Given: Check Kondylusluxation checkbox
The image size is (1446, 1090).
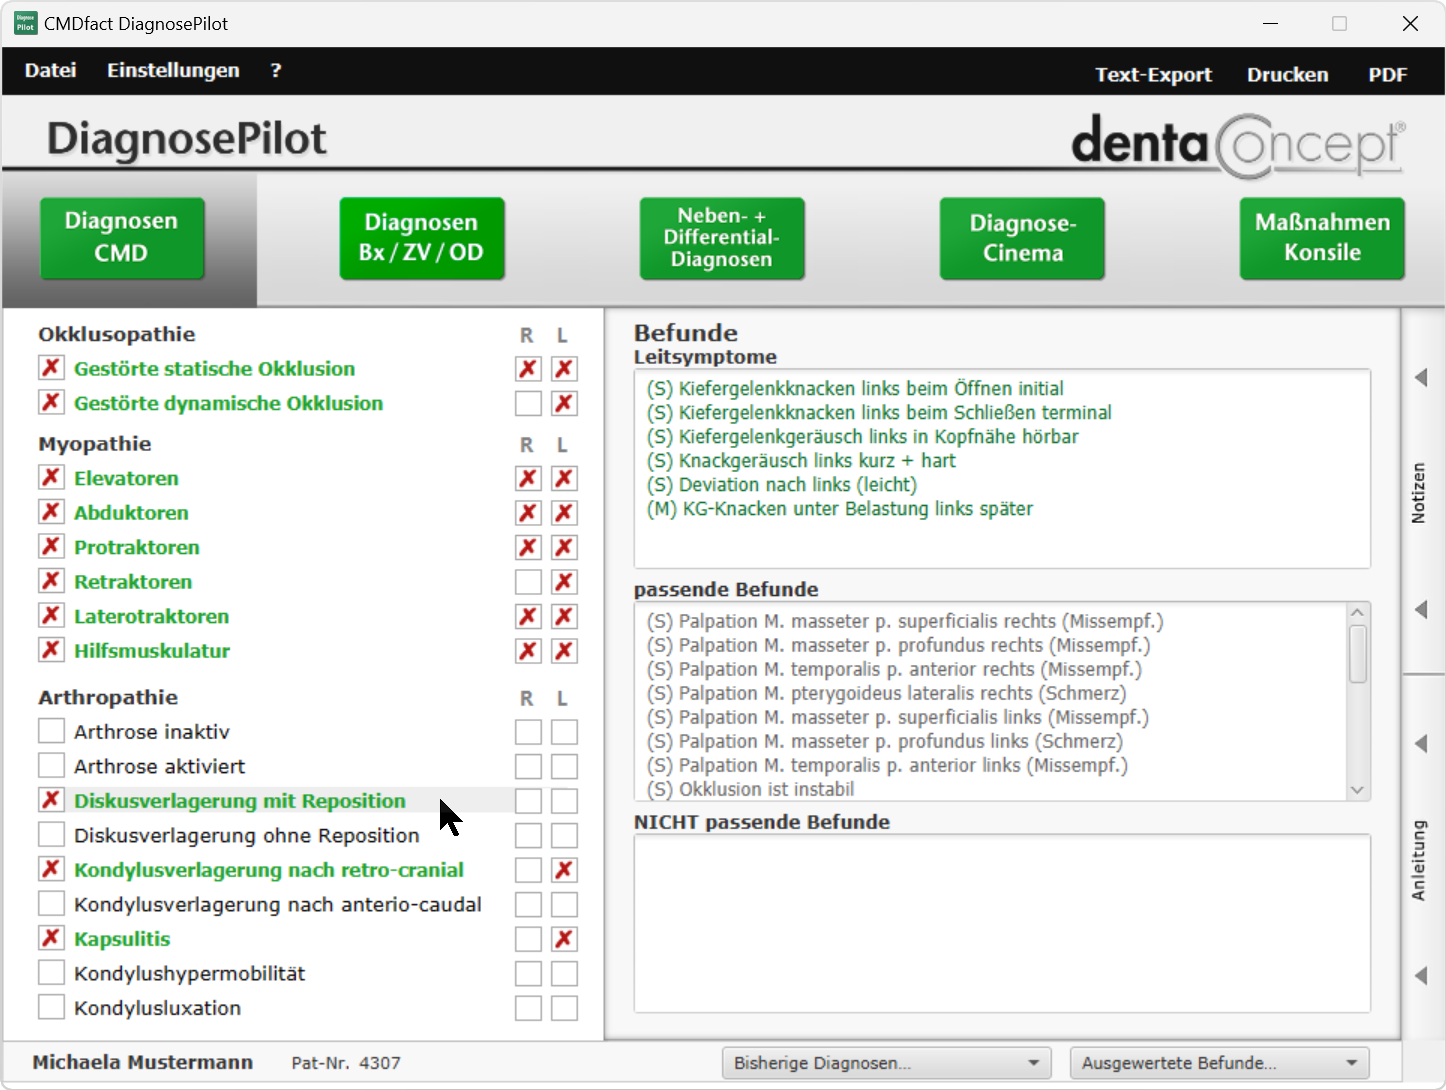Looking at the screenshot, I should click(51, 1007).
